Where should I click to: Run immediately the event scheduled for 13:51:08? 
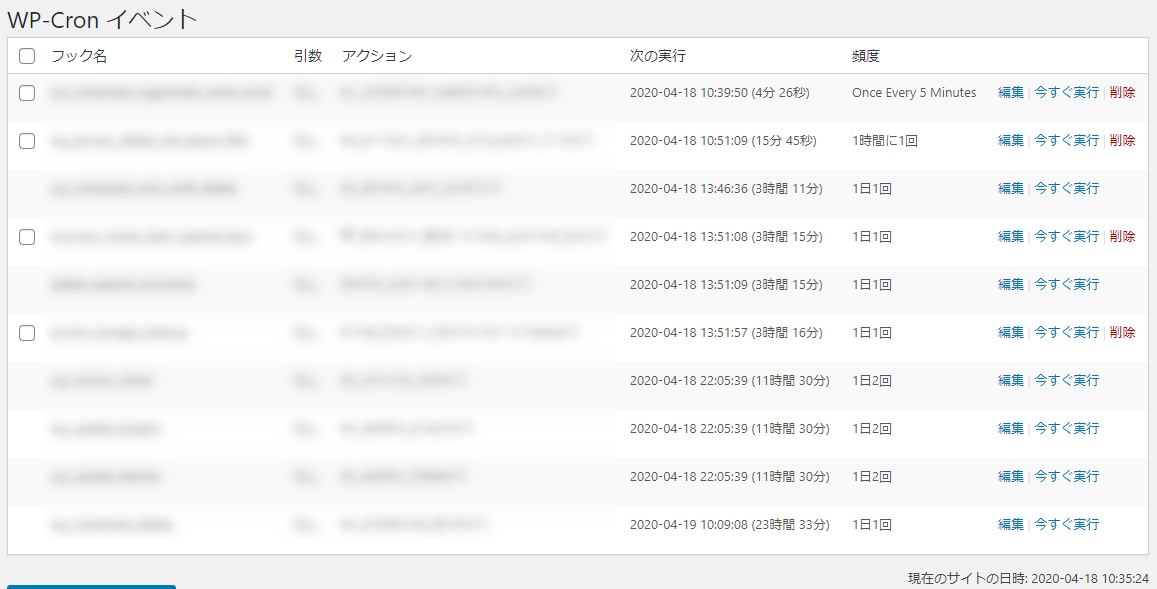point(1066,237)
